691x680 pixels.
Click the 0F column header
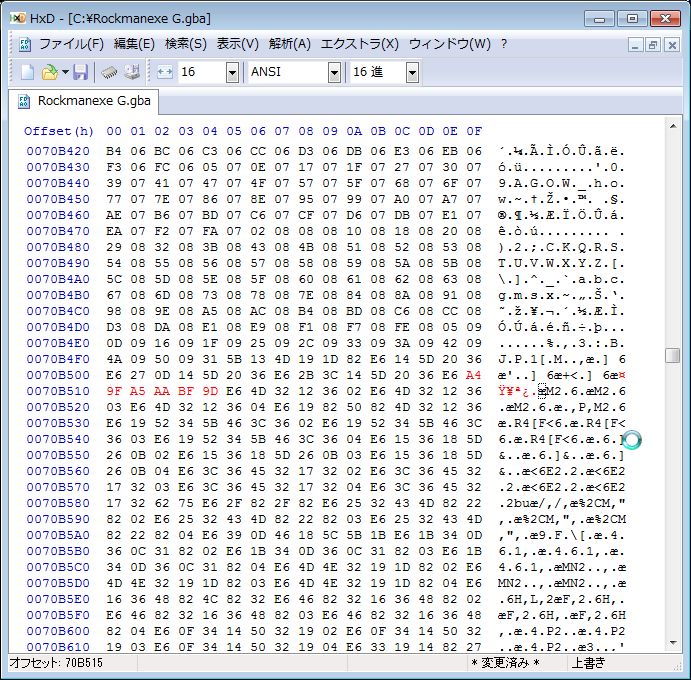[474, 131]
